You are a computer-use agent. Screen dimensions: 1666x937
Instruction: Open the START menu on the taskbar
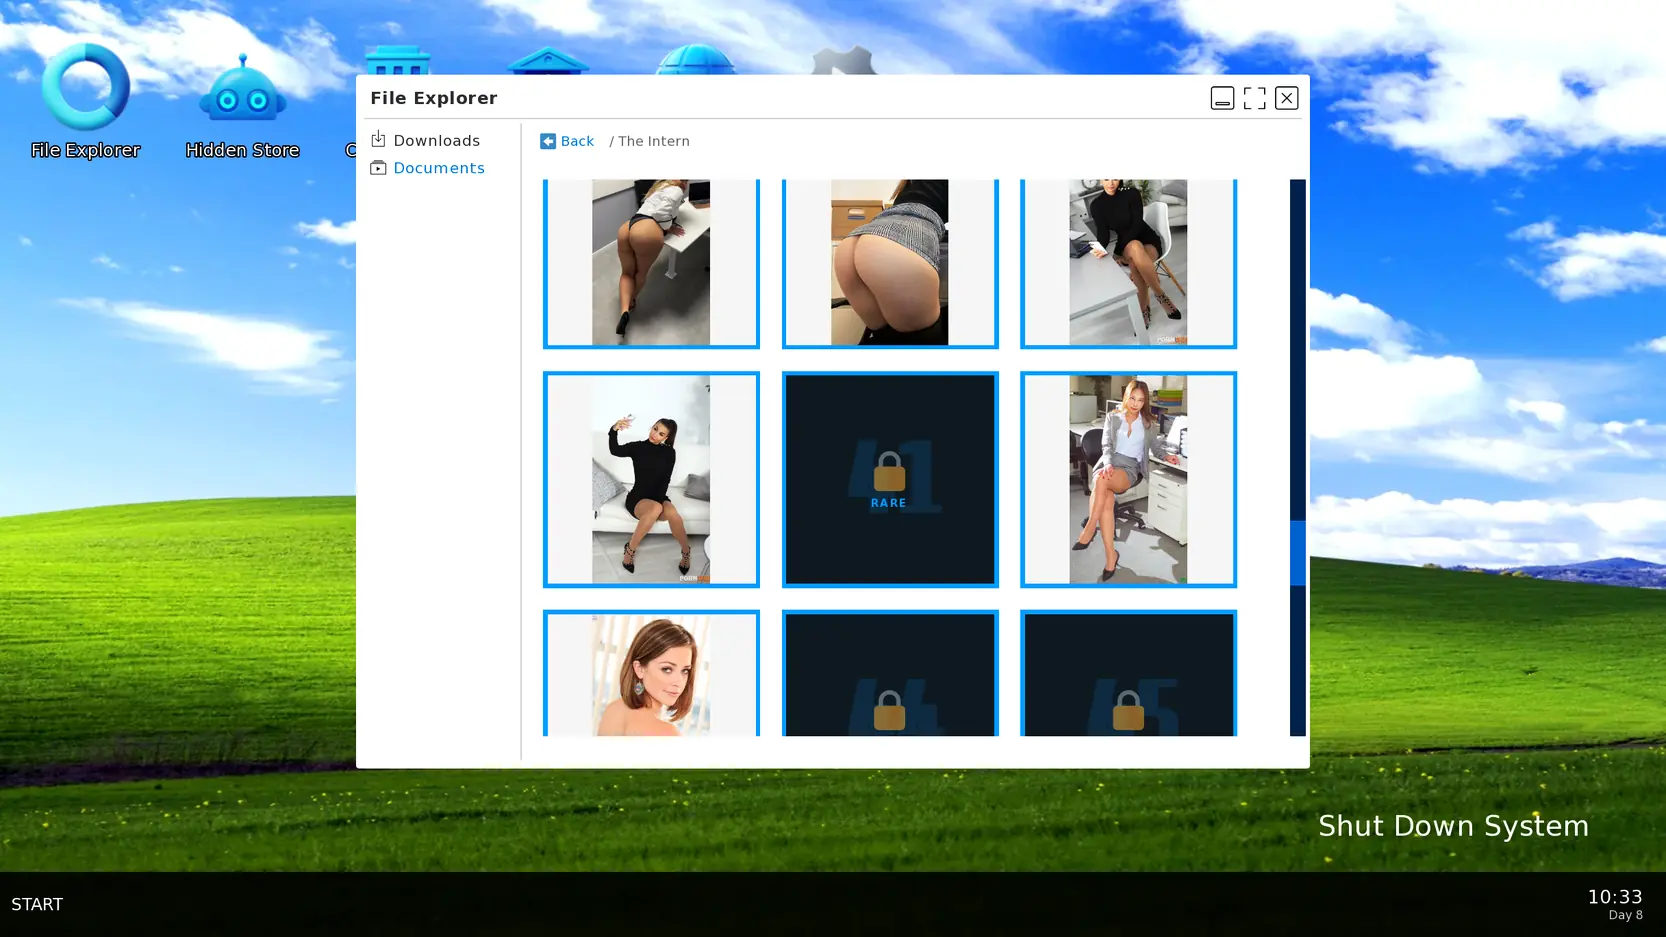(x=37, y=904)
